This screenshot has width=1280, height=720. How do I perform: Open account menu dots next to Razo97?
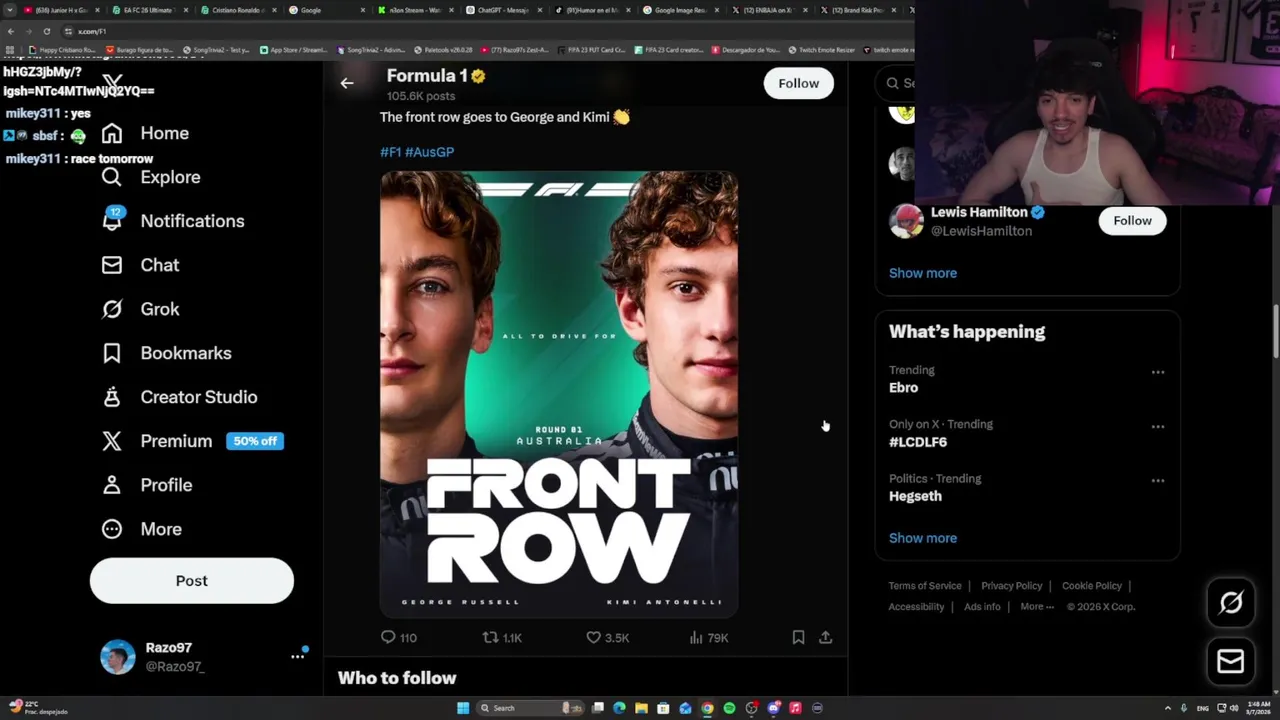coord(297,656)
